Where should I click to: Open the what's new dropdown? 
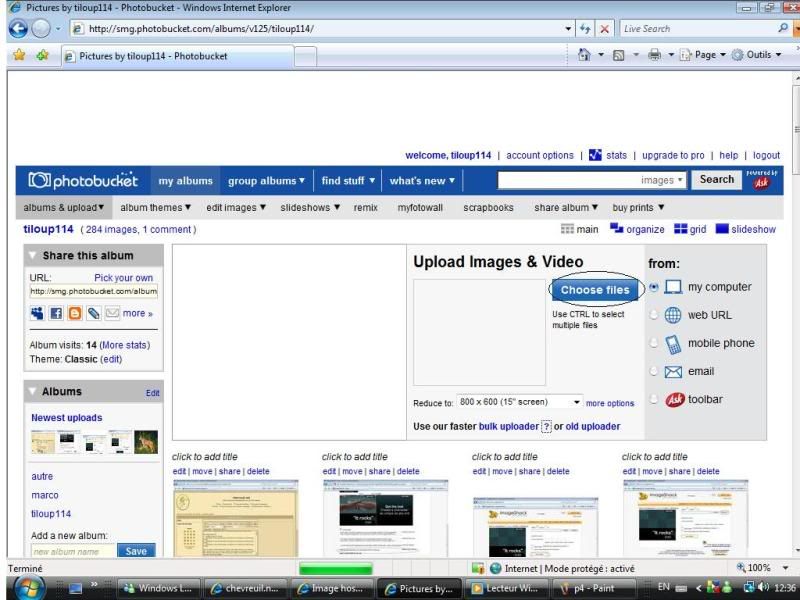coord(420,181)
